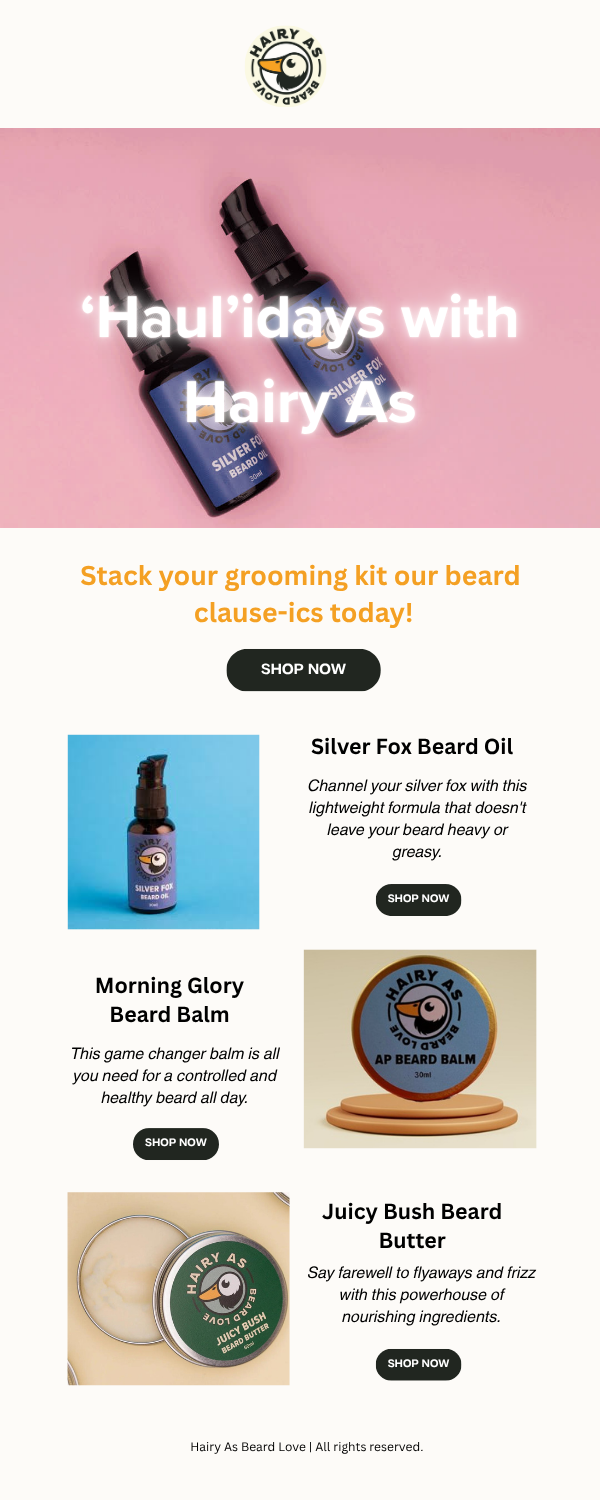
Task: Click SHOP NOW under the Juicy Bush description
Action: coord(418,1364)
